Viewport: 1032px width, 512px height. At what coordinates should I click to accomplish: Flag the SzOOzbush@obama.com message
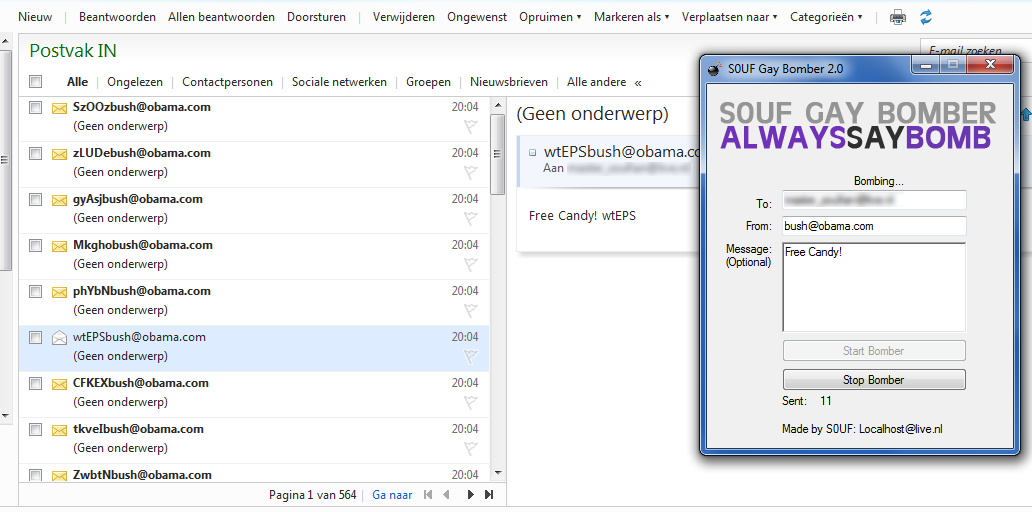[x=471, y=126]
